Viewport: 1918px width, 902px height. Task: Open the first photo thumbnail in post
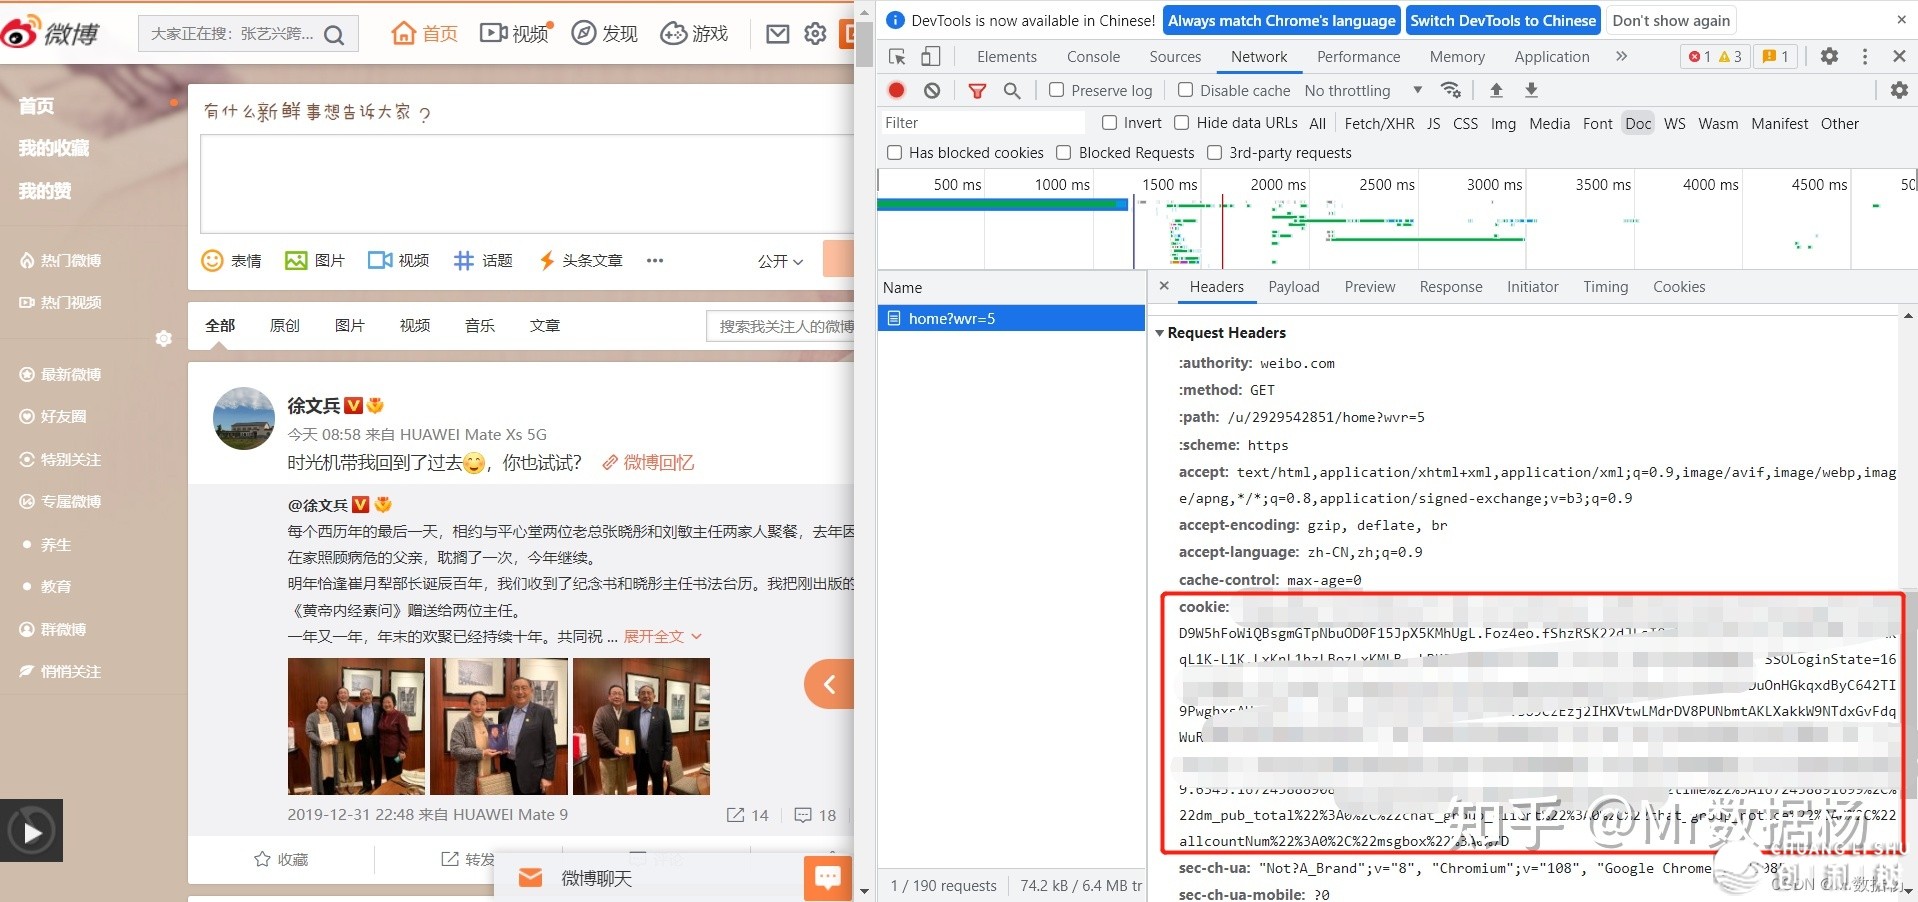[x=356, y=726]
